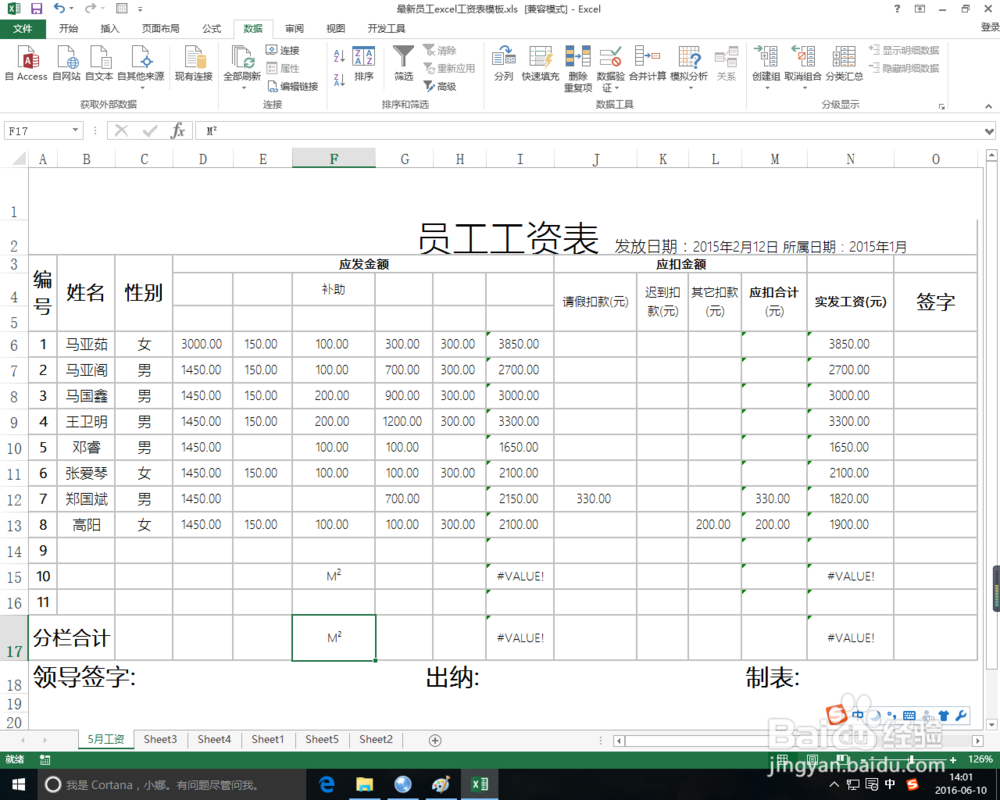The width and height of the screenshot is (1000, 800).
Task: Click Text to Columns (分列) icon
Action: 503,63
